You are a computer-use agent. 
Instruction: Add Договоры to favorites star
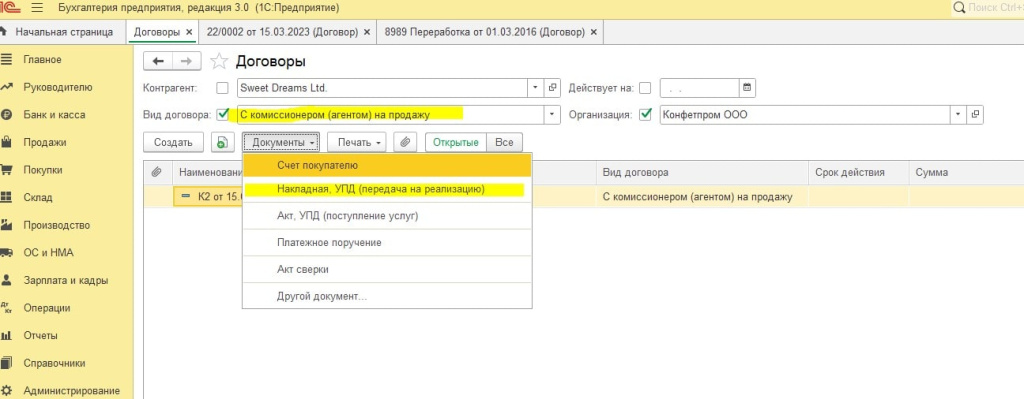pos(219,61)
